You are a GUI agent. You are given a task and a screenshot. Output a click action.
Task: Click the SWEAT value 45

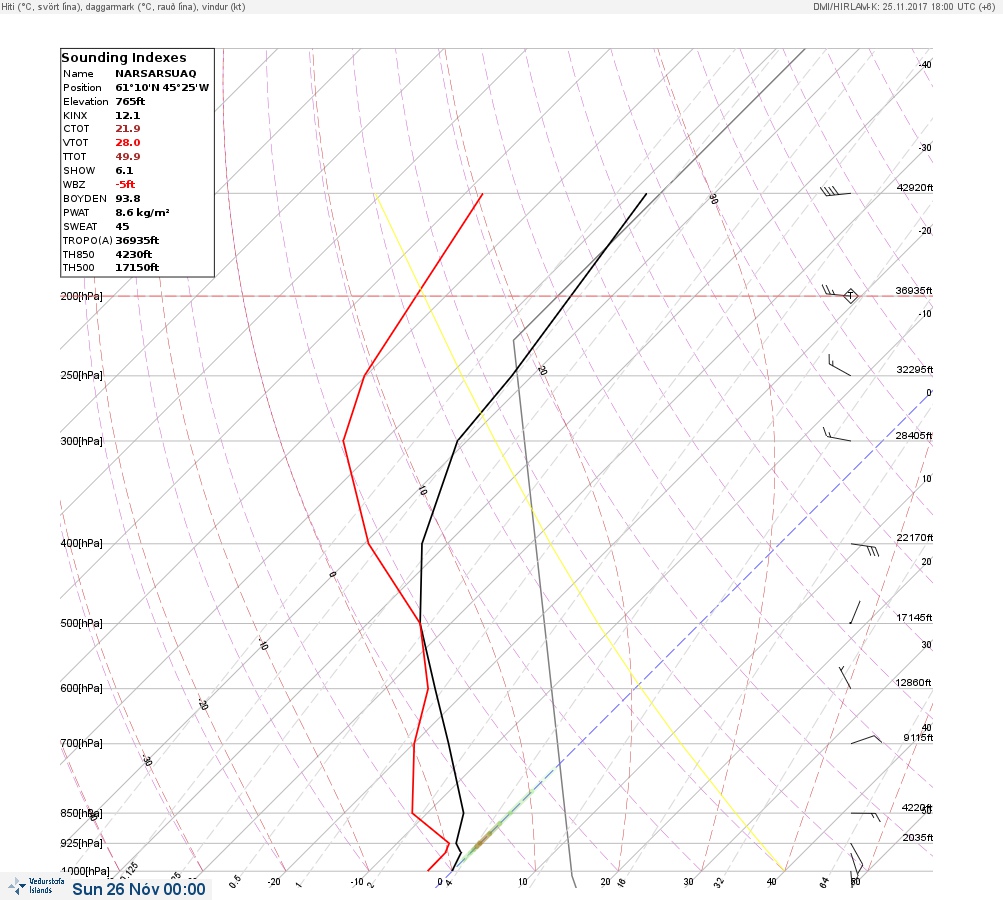(x=122, y=226)
